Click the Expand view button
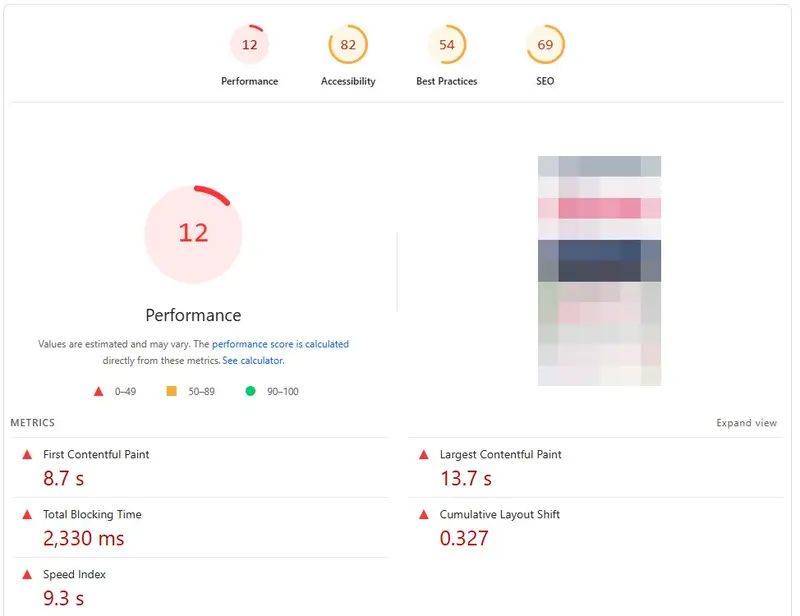Image resolution: width=800 pixels, height=616 pixels. (x=746, y=423)
